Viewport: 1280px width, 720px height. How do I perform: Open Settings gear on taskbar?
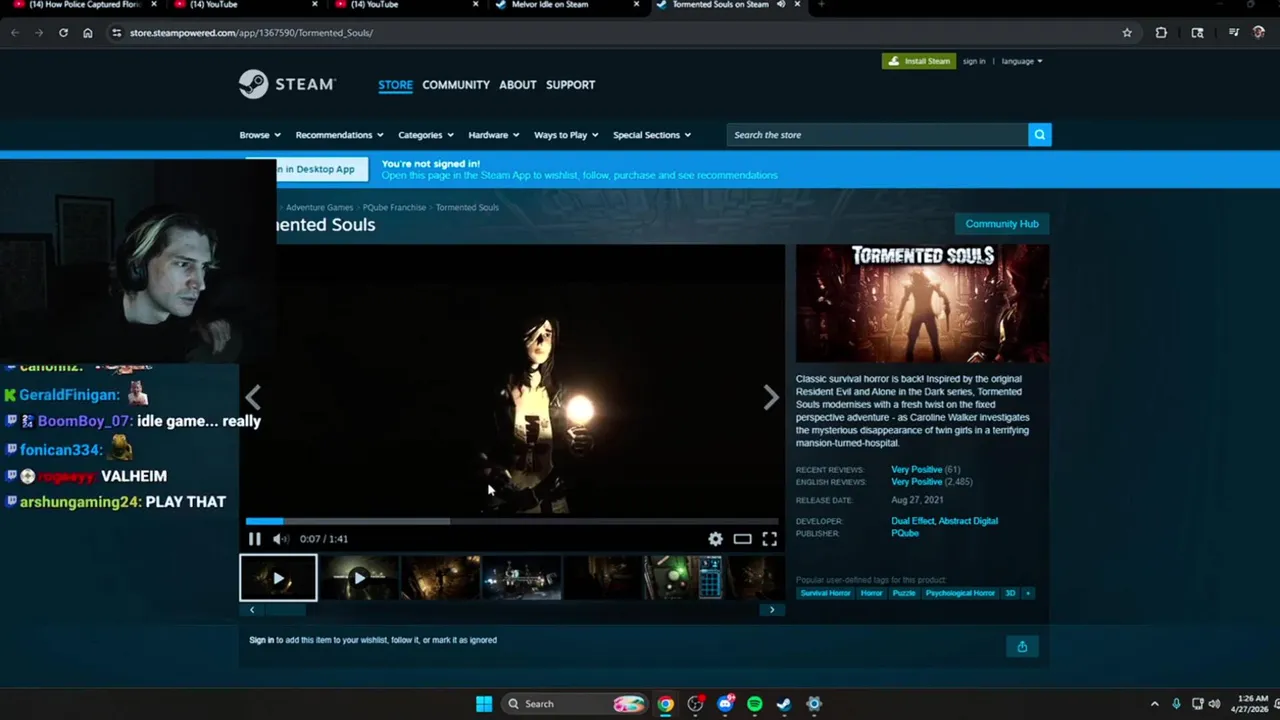pos(814,704)
